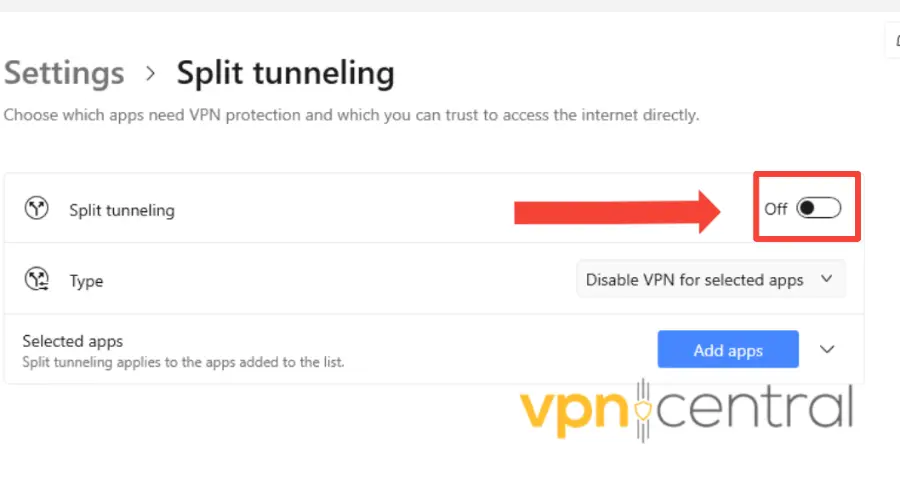Image resolution: width=900 pixels, height=500 pixels.
Task: Click the Split tunneling fork icon
Action: coord(37,209)
